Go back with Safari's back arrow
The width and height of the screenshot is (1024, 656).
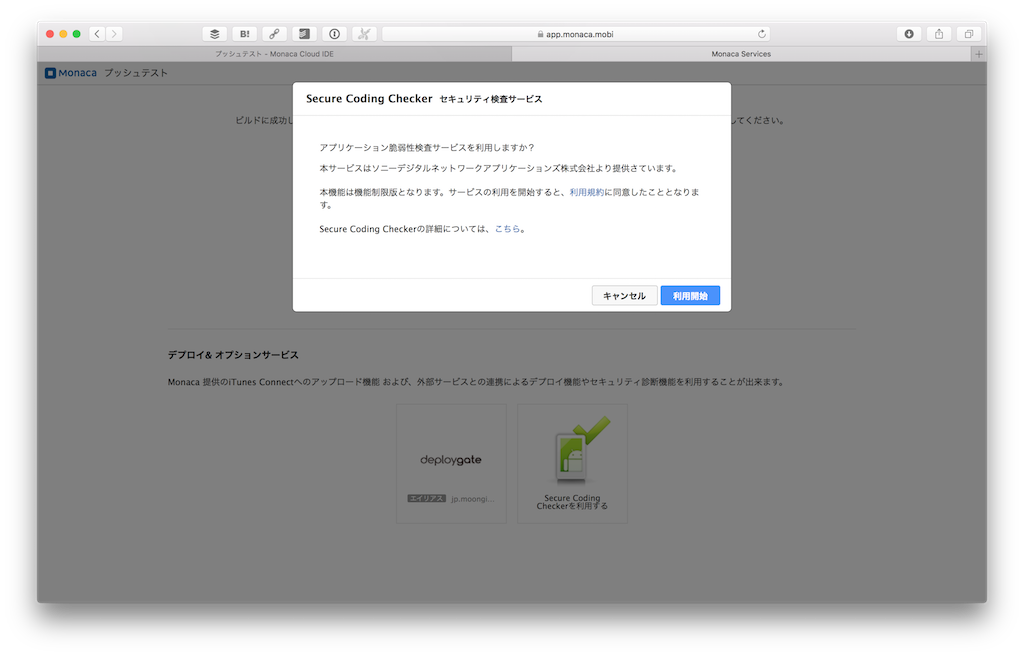[x=97, y=34]
